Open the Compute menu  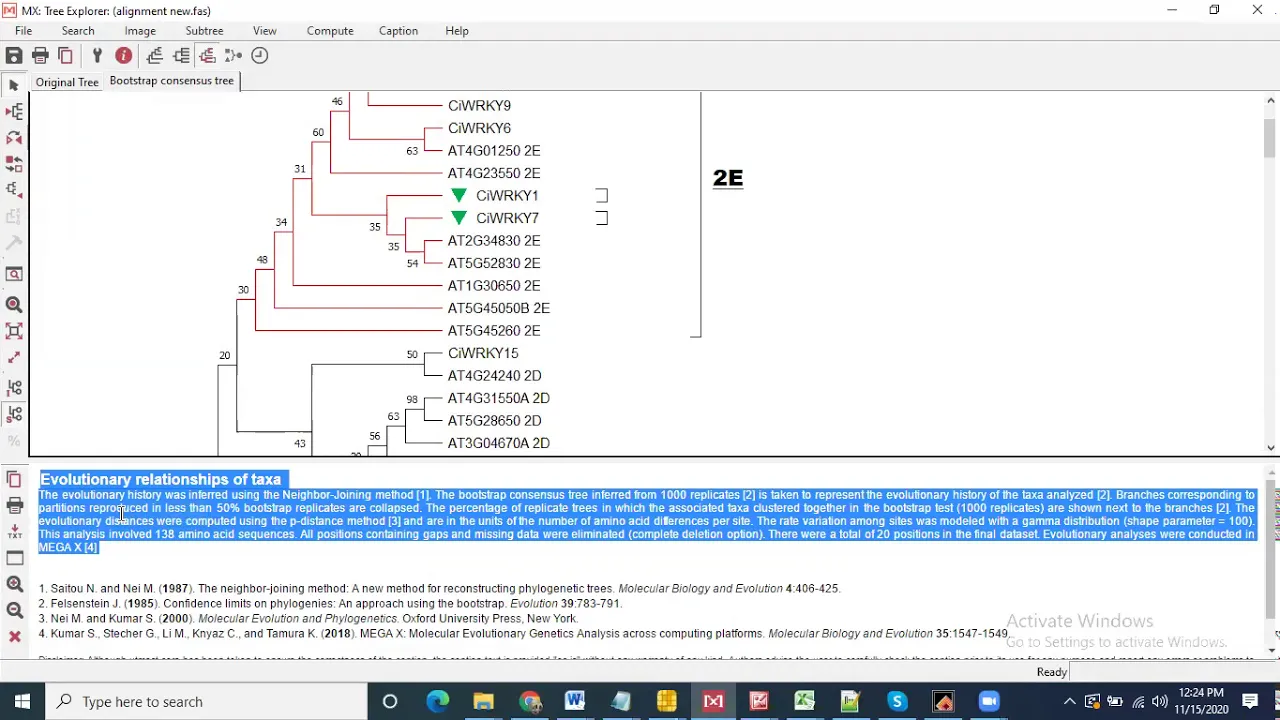(330, 31)
